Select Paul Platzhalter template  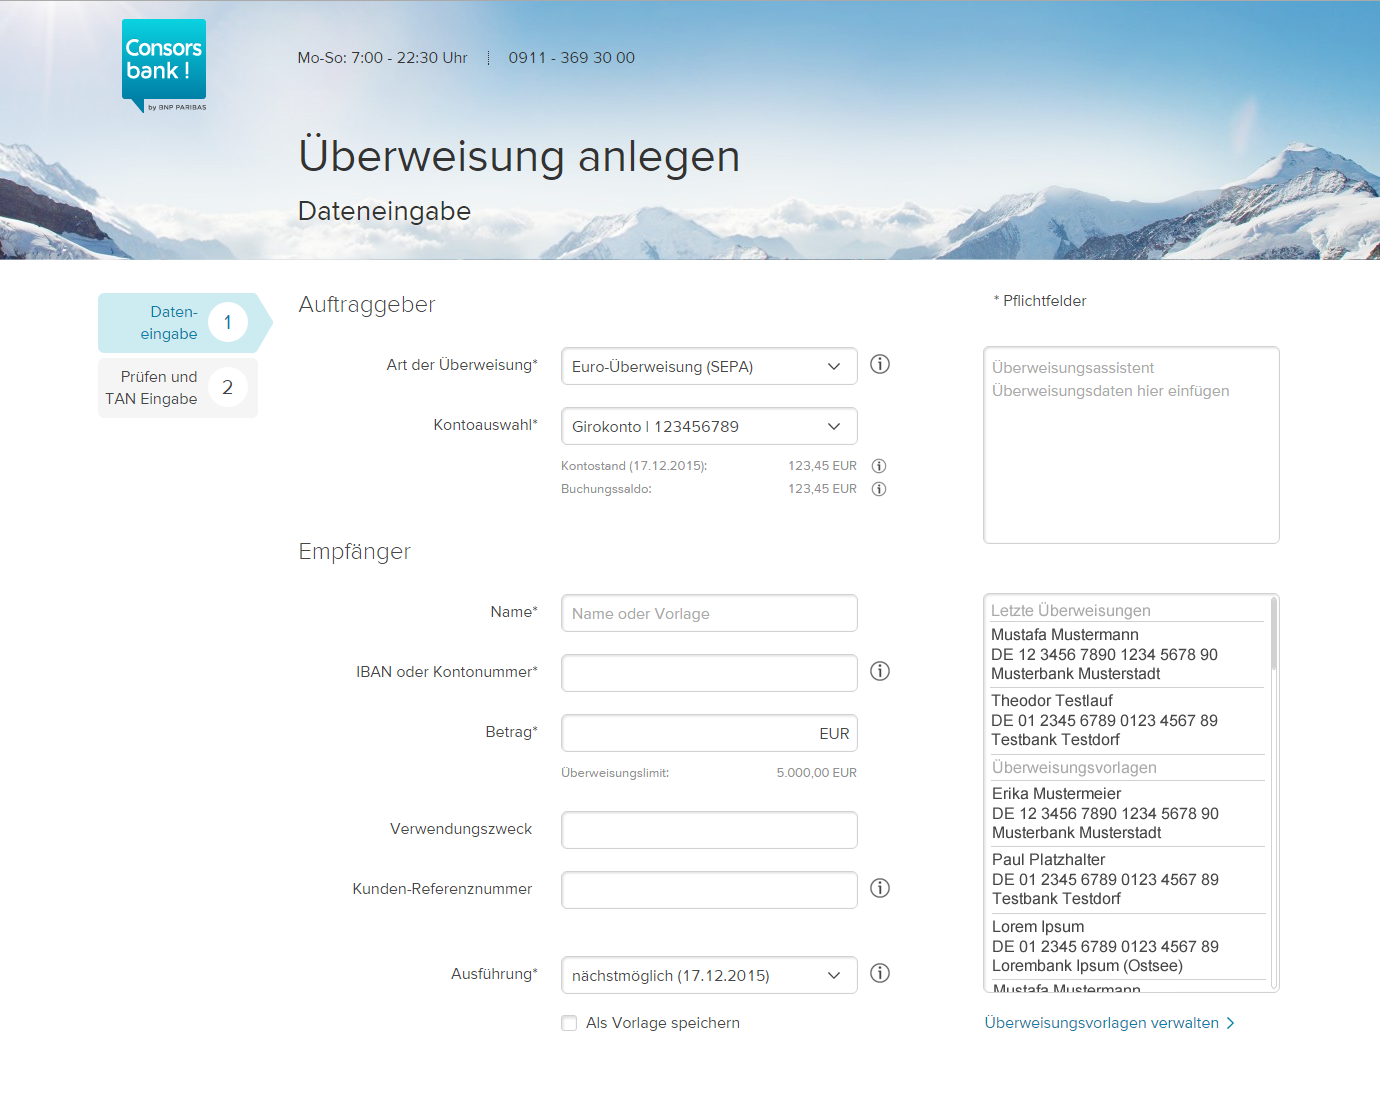(1126, 879)
